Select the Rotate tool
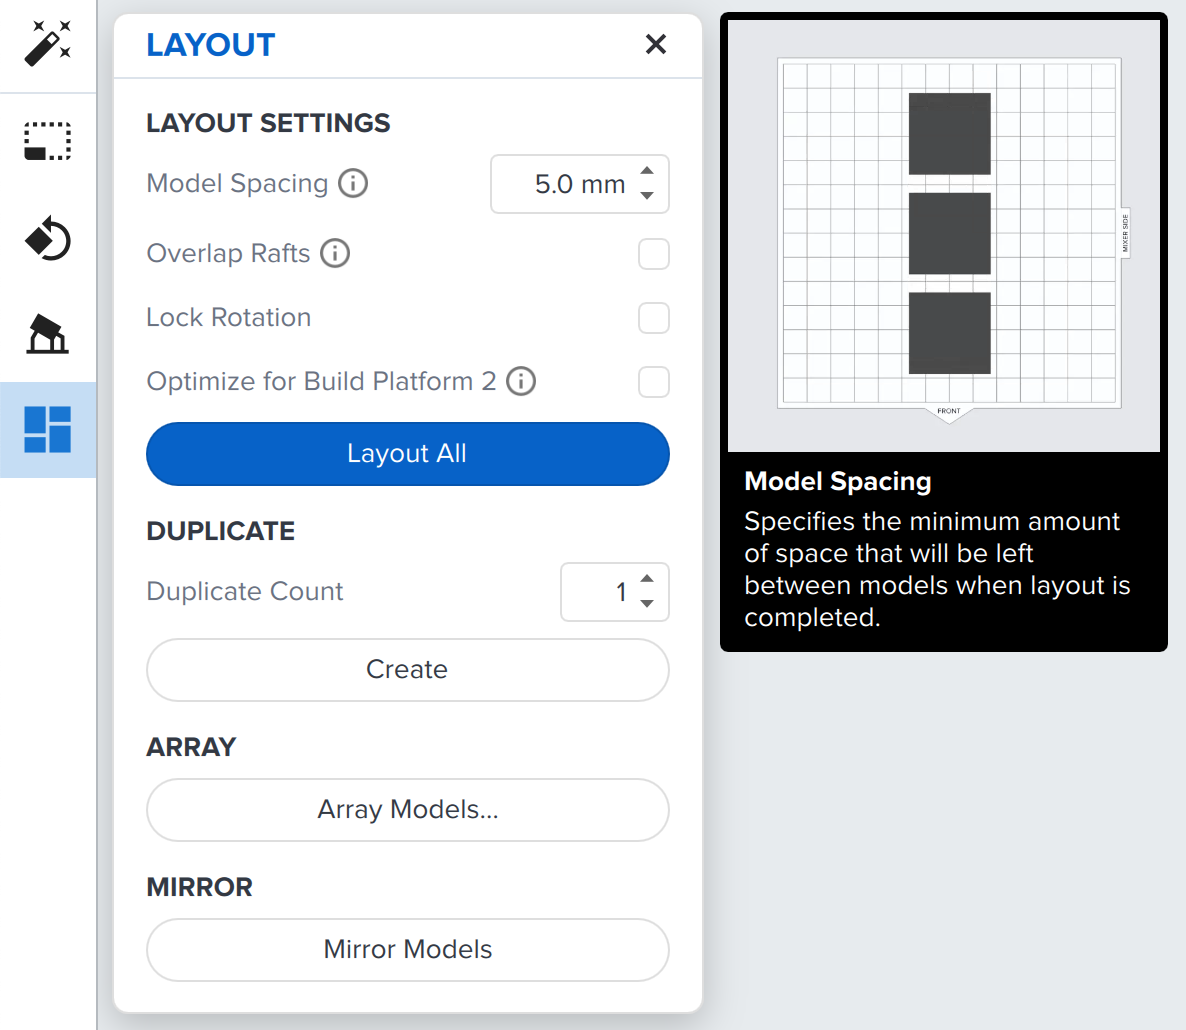Screen dimensions: 1186x1030 click(x=47, y=239)
